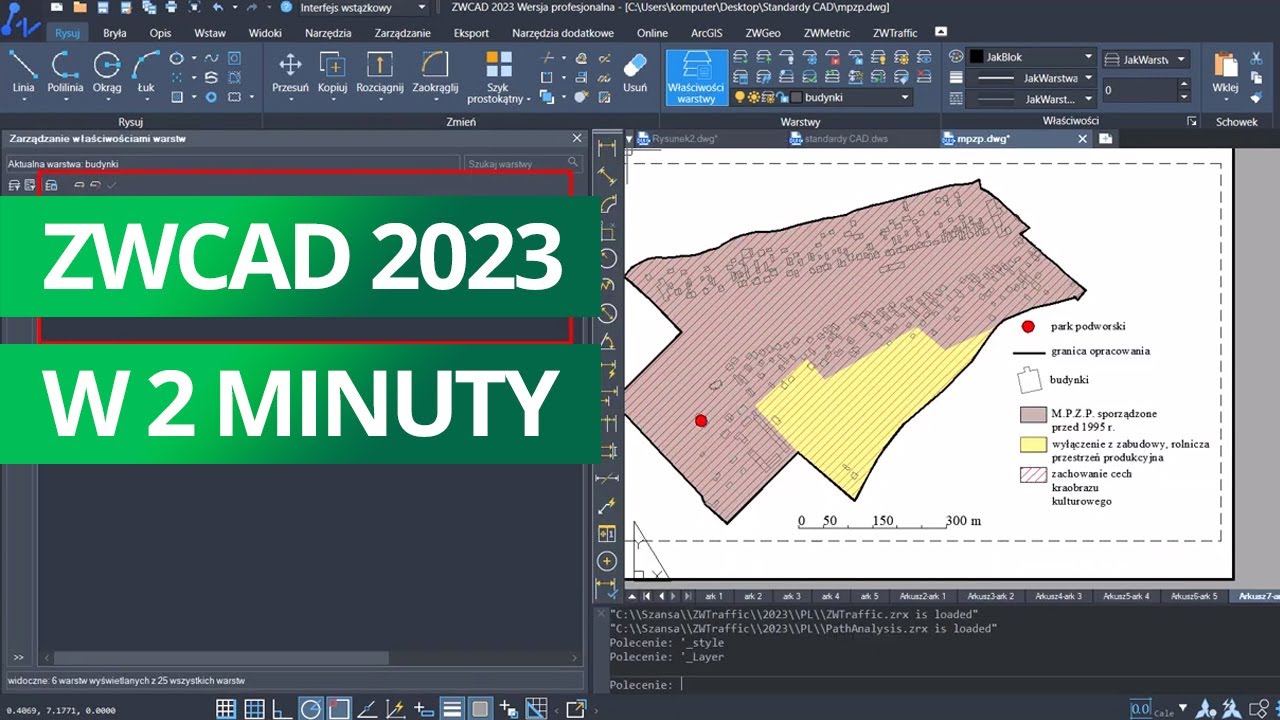Click the ellipse tool icon in Rysuj panel
The height and width of the screenshot is (720, 1280).
click(x=176, y=58)
